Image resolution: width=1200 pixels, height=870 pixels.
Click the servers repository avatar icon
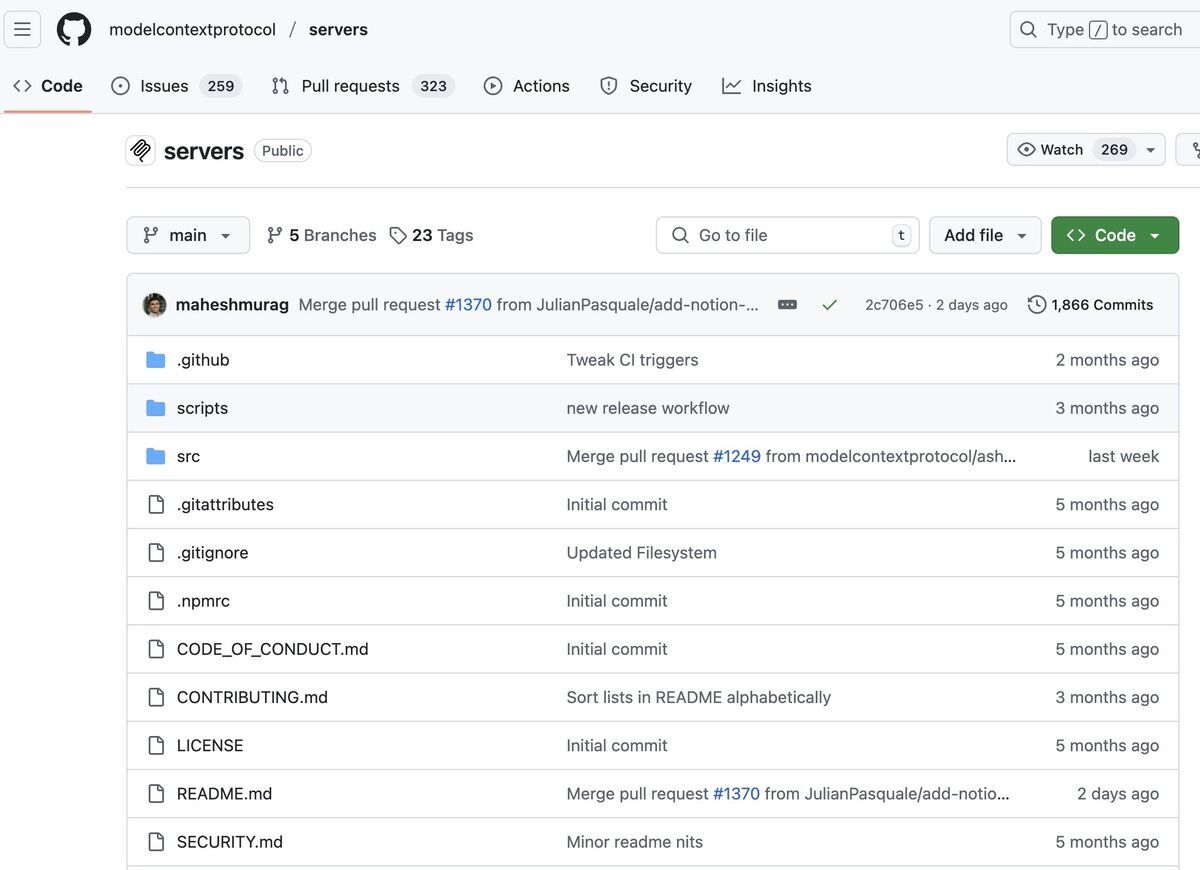(x=140, y=150)
